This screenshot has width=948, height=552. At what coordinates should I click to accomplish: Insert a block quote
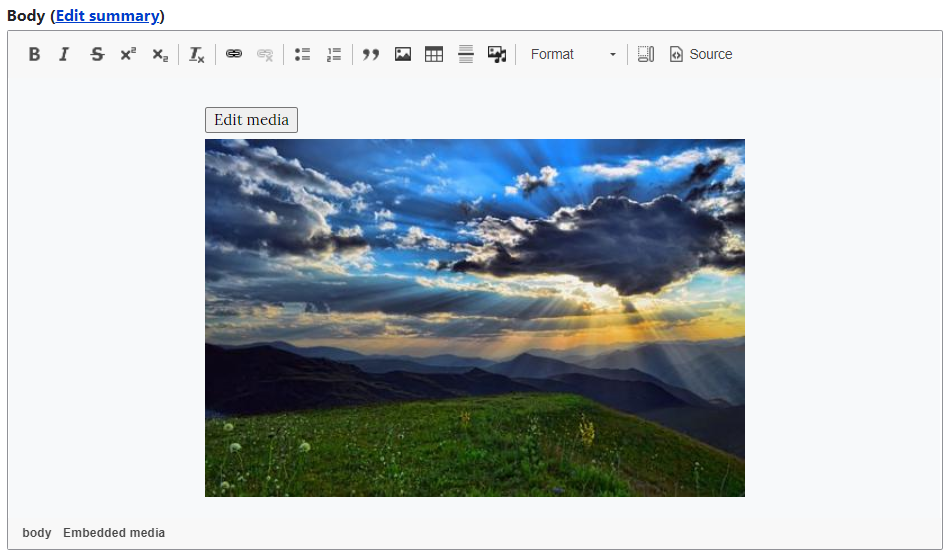click(x=371, y=54)
